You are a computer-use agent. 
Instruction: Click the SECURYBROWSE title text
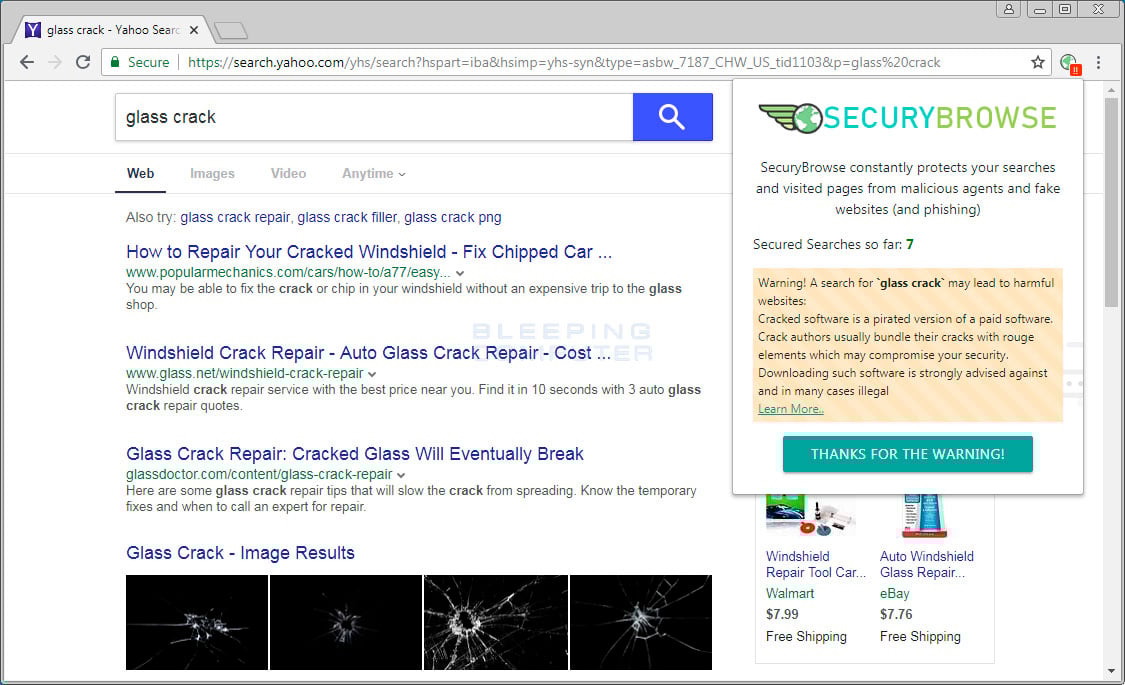(940, 118)
